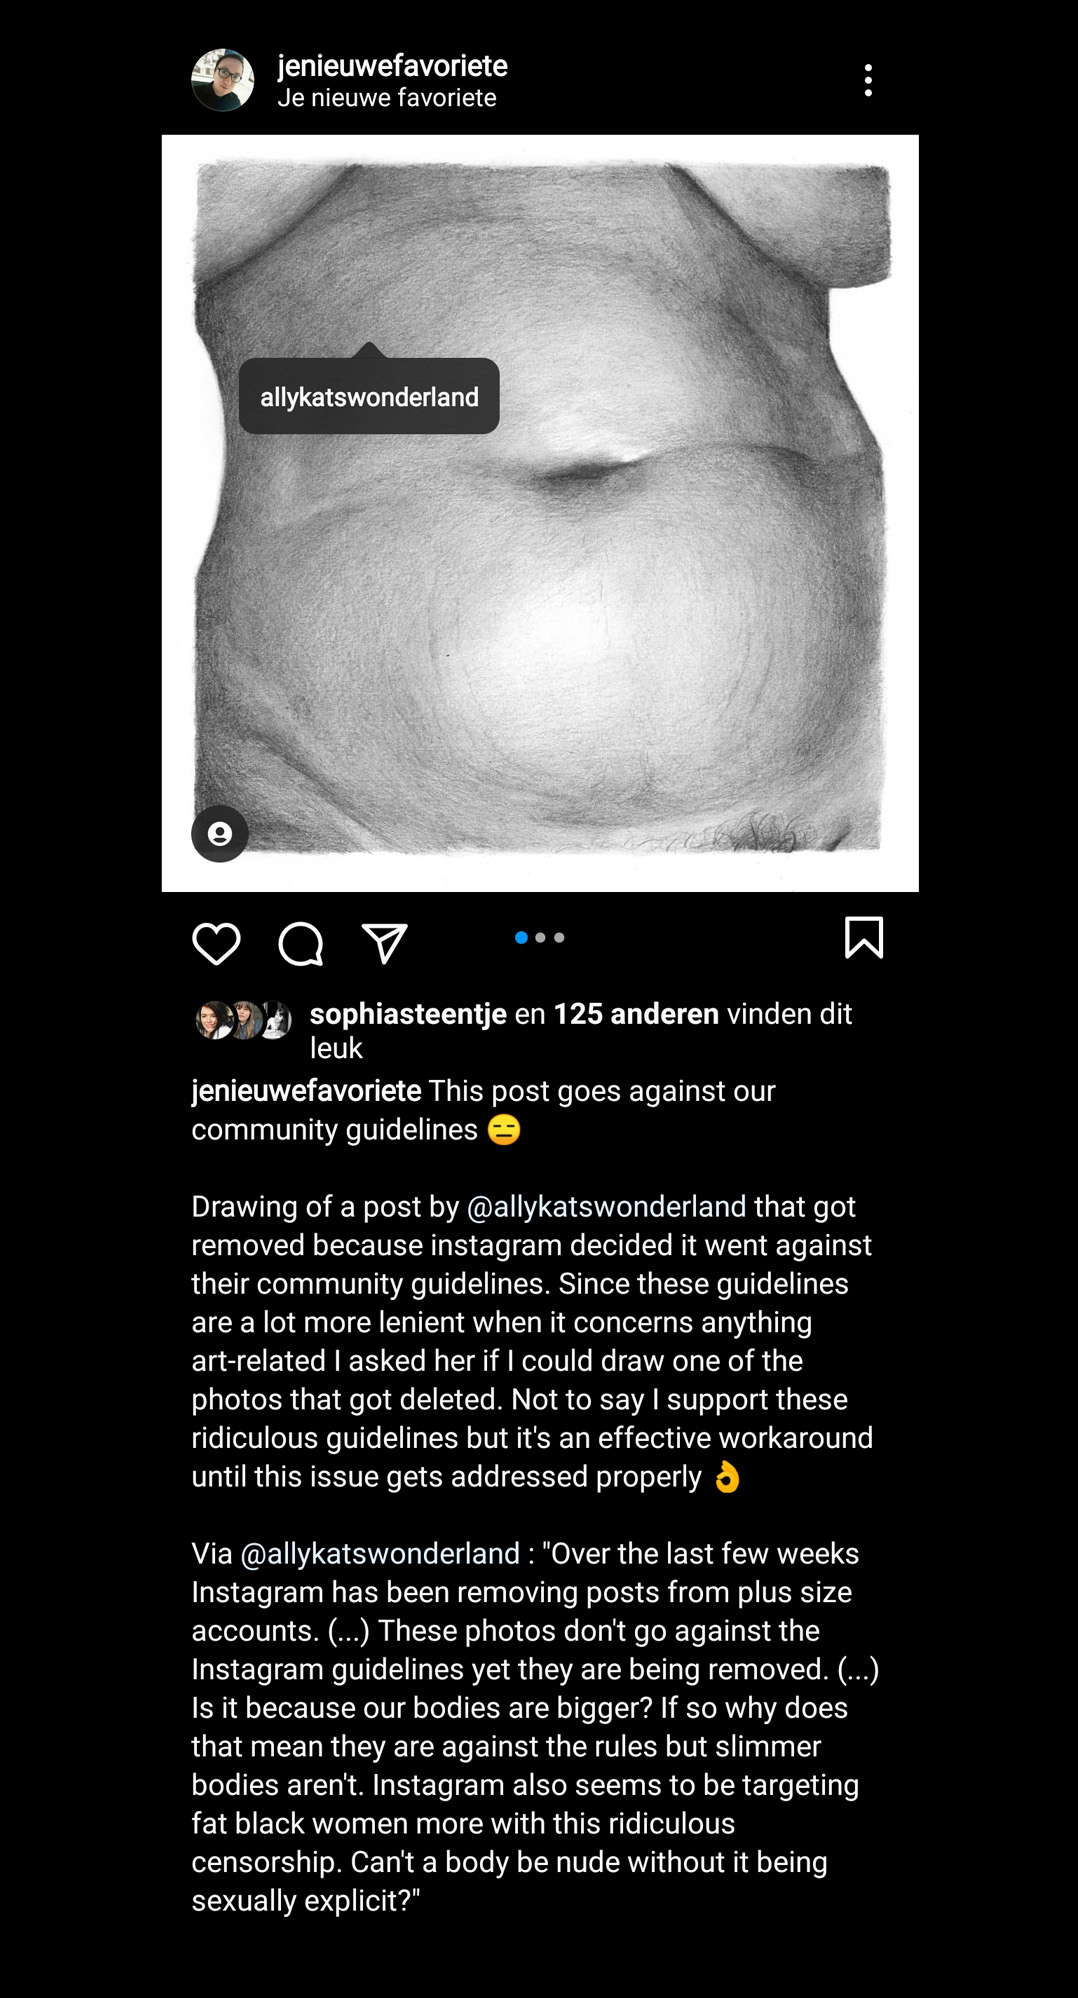
Task: Open @allykatswonderland mention after 'Drawing of a post by'
Action: click(606, 1206)
